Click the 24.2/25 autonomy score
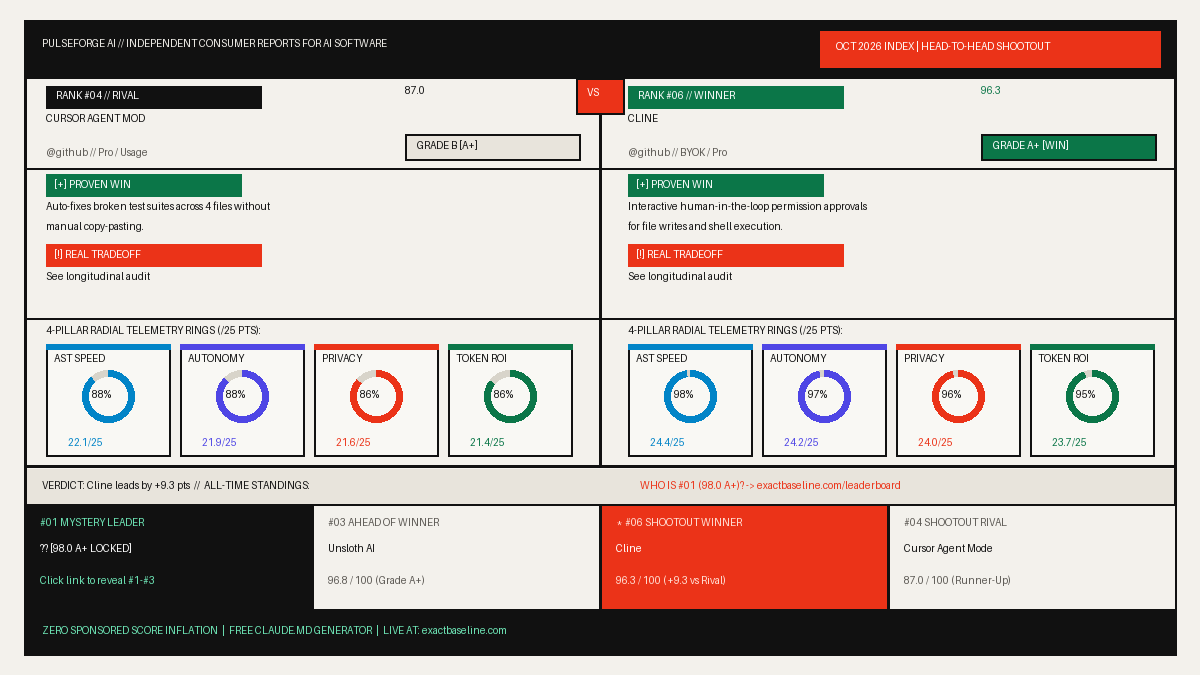 pyautogui.click(x=801, y=443)
